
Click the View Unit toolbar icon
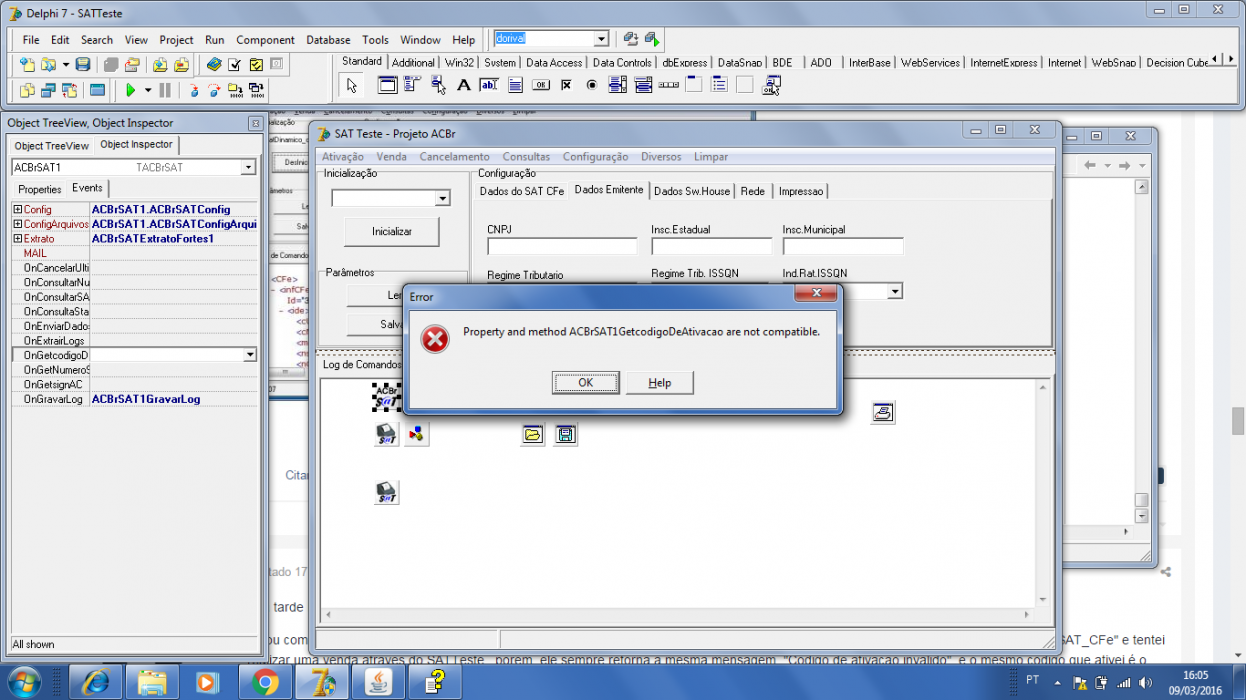27,90
